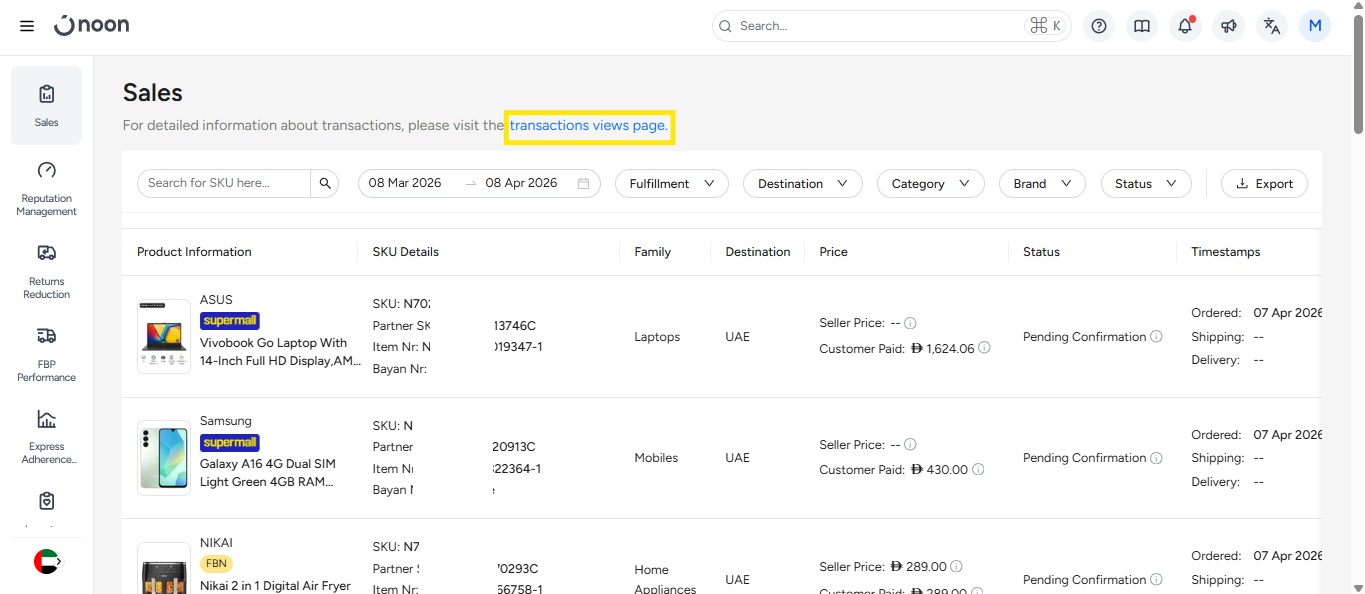Click the help question mark icon
The height and width of the screenshot is (594, 1365).
(x=1099, y=26)
